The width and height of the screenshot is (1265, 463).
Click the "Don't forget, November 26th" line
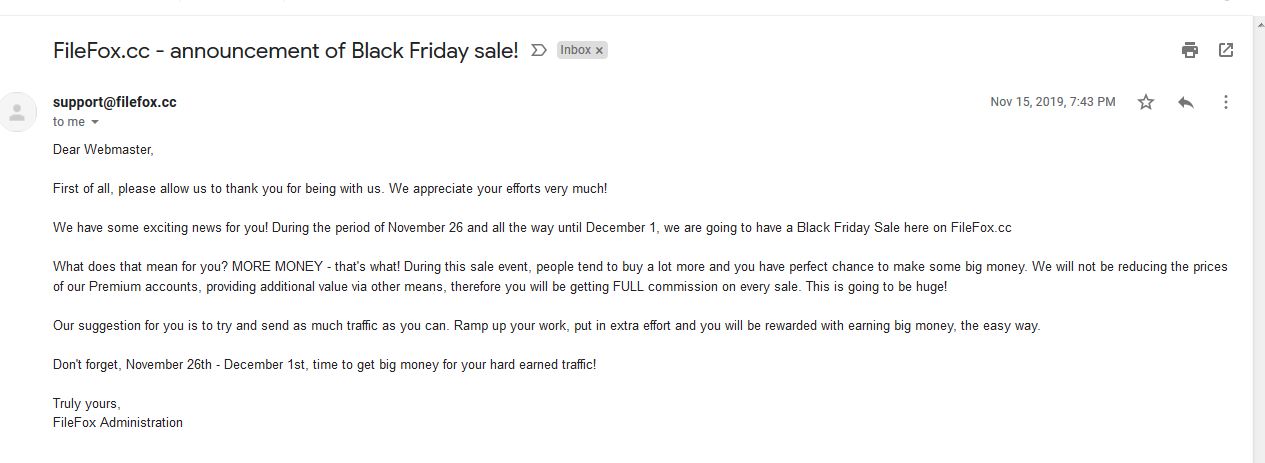pyautogui.click(x=324, y=364)
